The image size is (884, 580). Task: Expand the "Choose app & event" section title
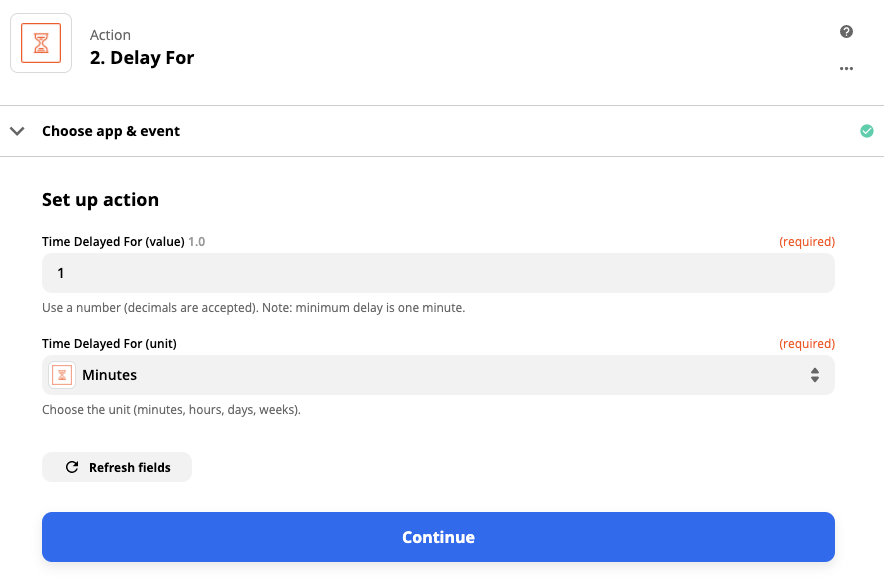click(111, 131)
